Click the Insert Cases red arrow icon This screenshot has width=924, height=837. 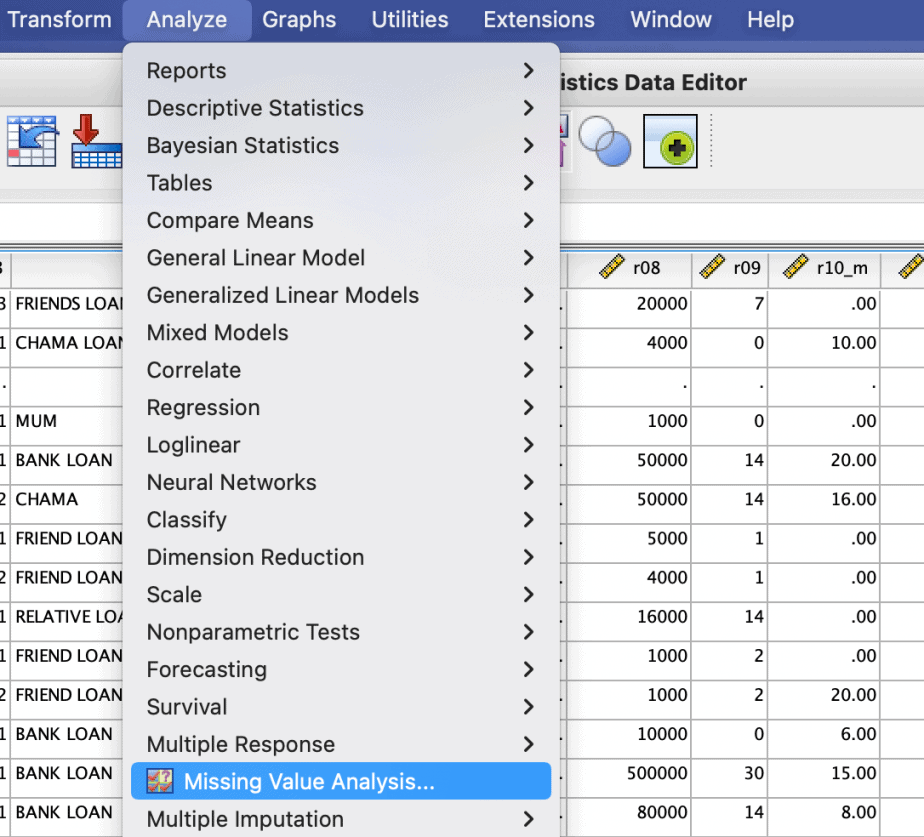click(x=97, y=141)
